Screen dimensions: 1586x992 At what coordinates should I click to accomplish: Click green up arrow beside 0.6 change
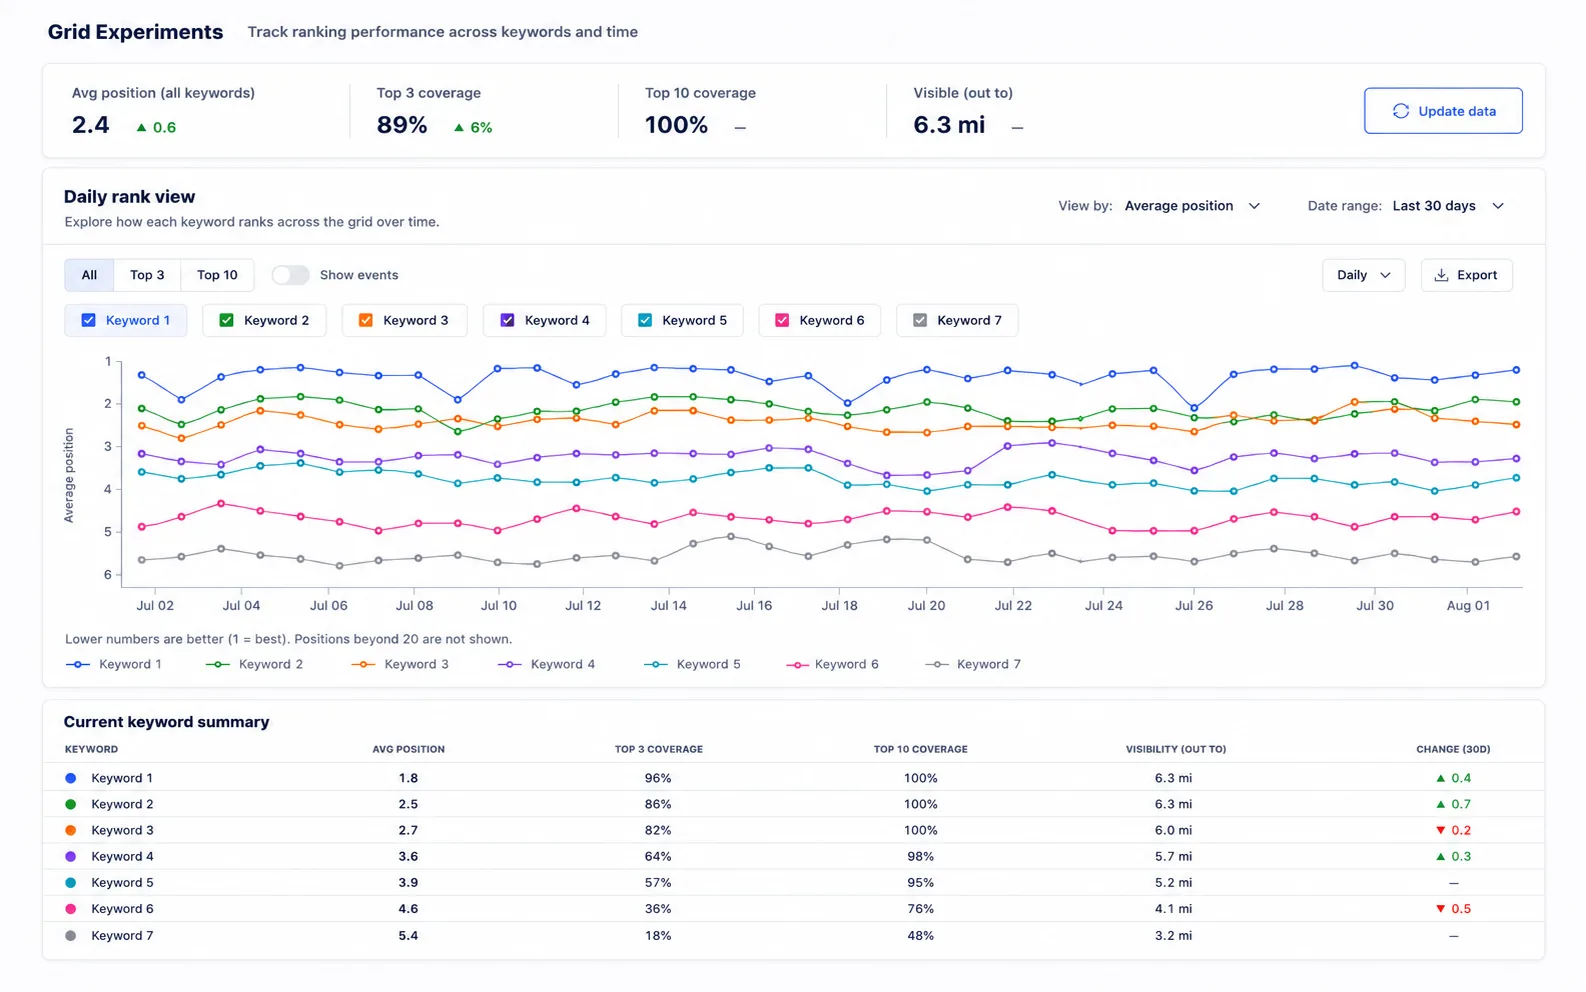141,127
